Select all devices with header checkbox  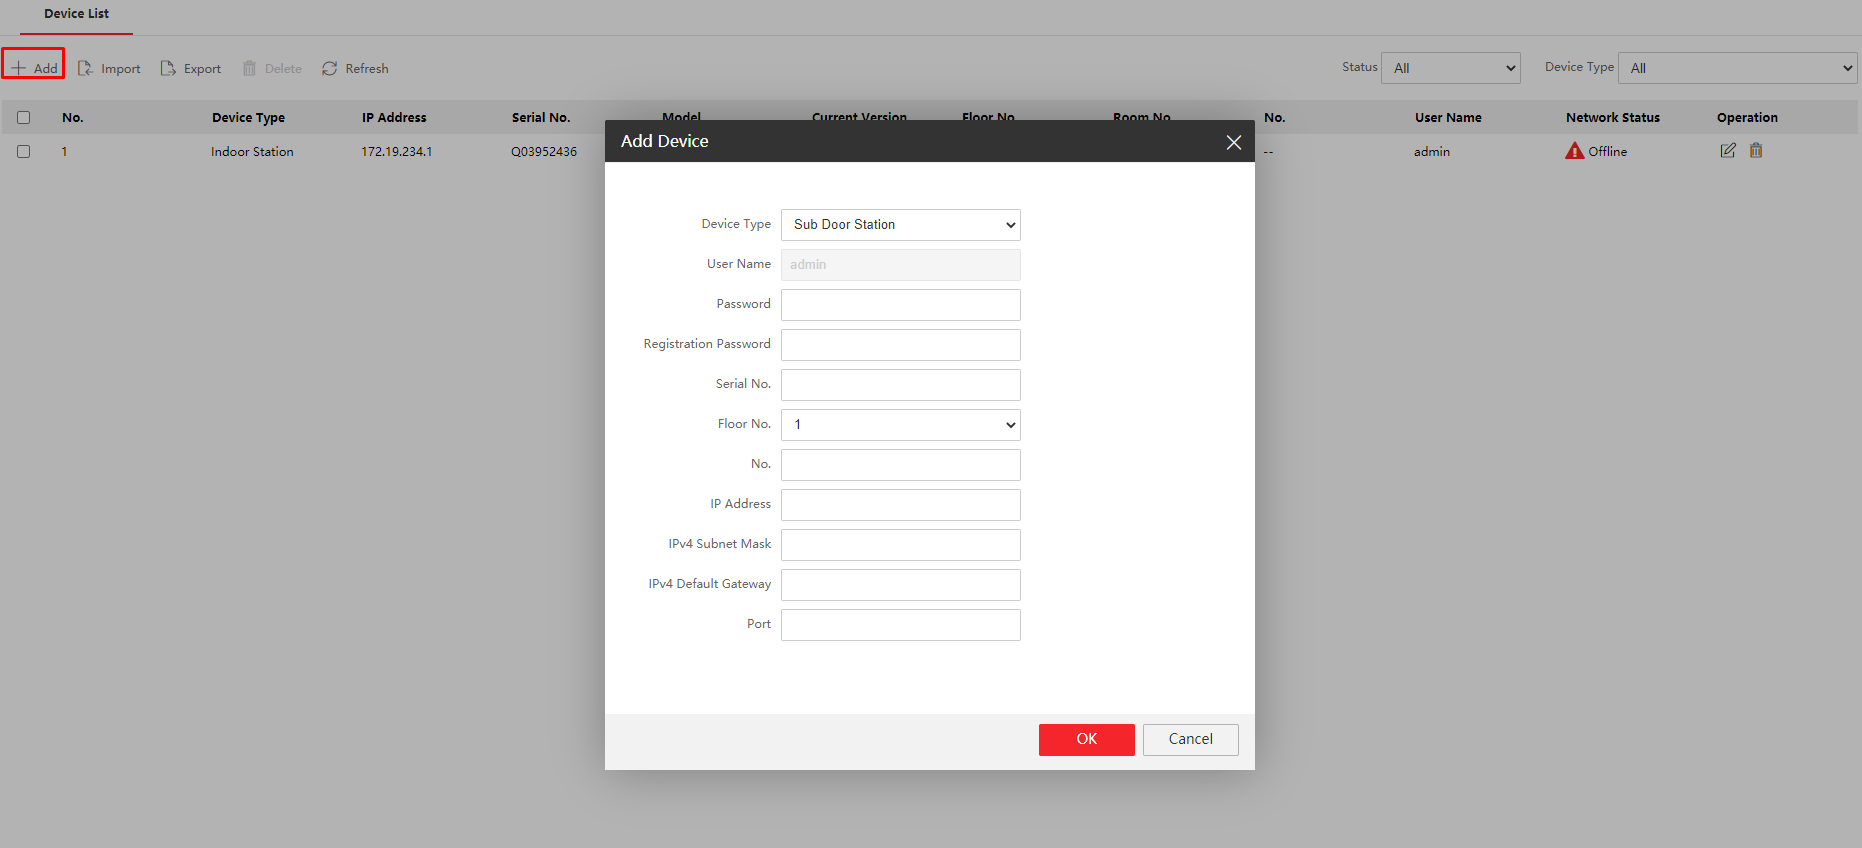(x=24, y=118)
